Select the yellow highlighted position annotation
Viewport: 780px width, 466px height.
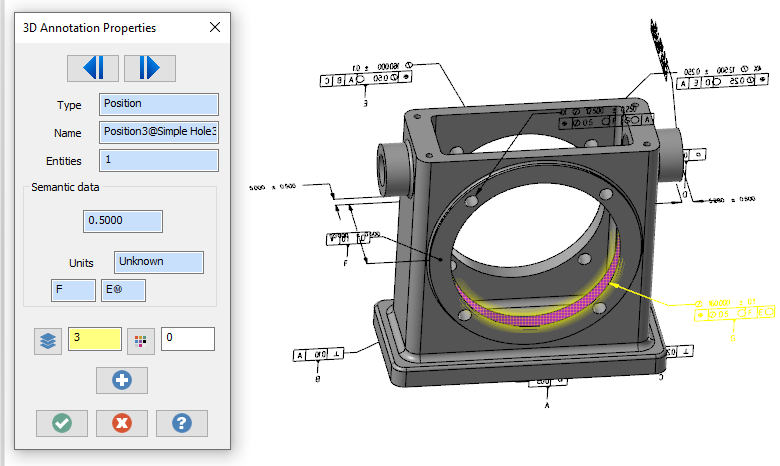click(735, 309)
